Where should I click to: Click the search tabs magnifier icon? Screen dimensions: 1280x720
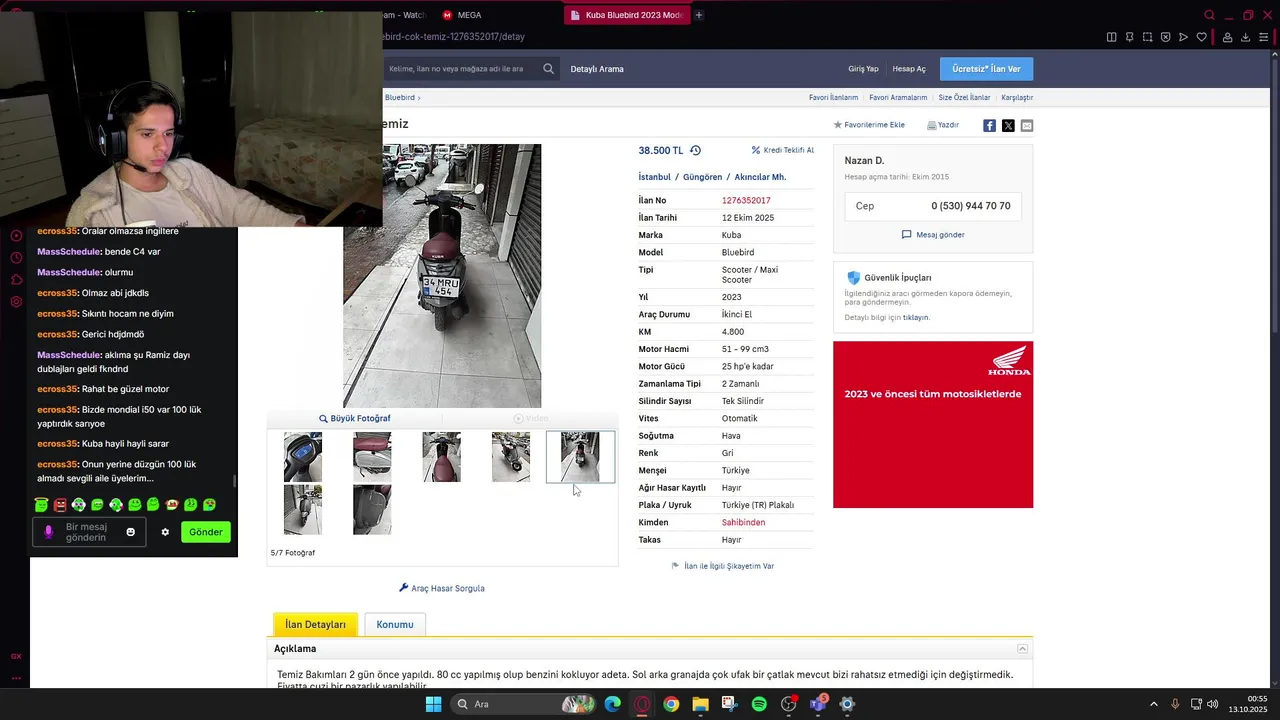pyautogui.click(x=1209, y=15)
